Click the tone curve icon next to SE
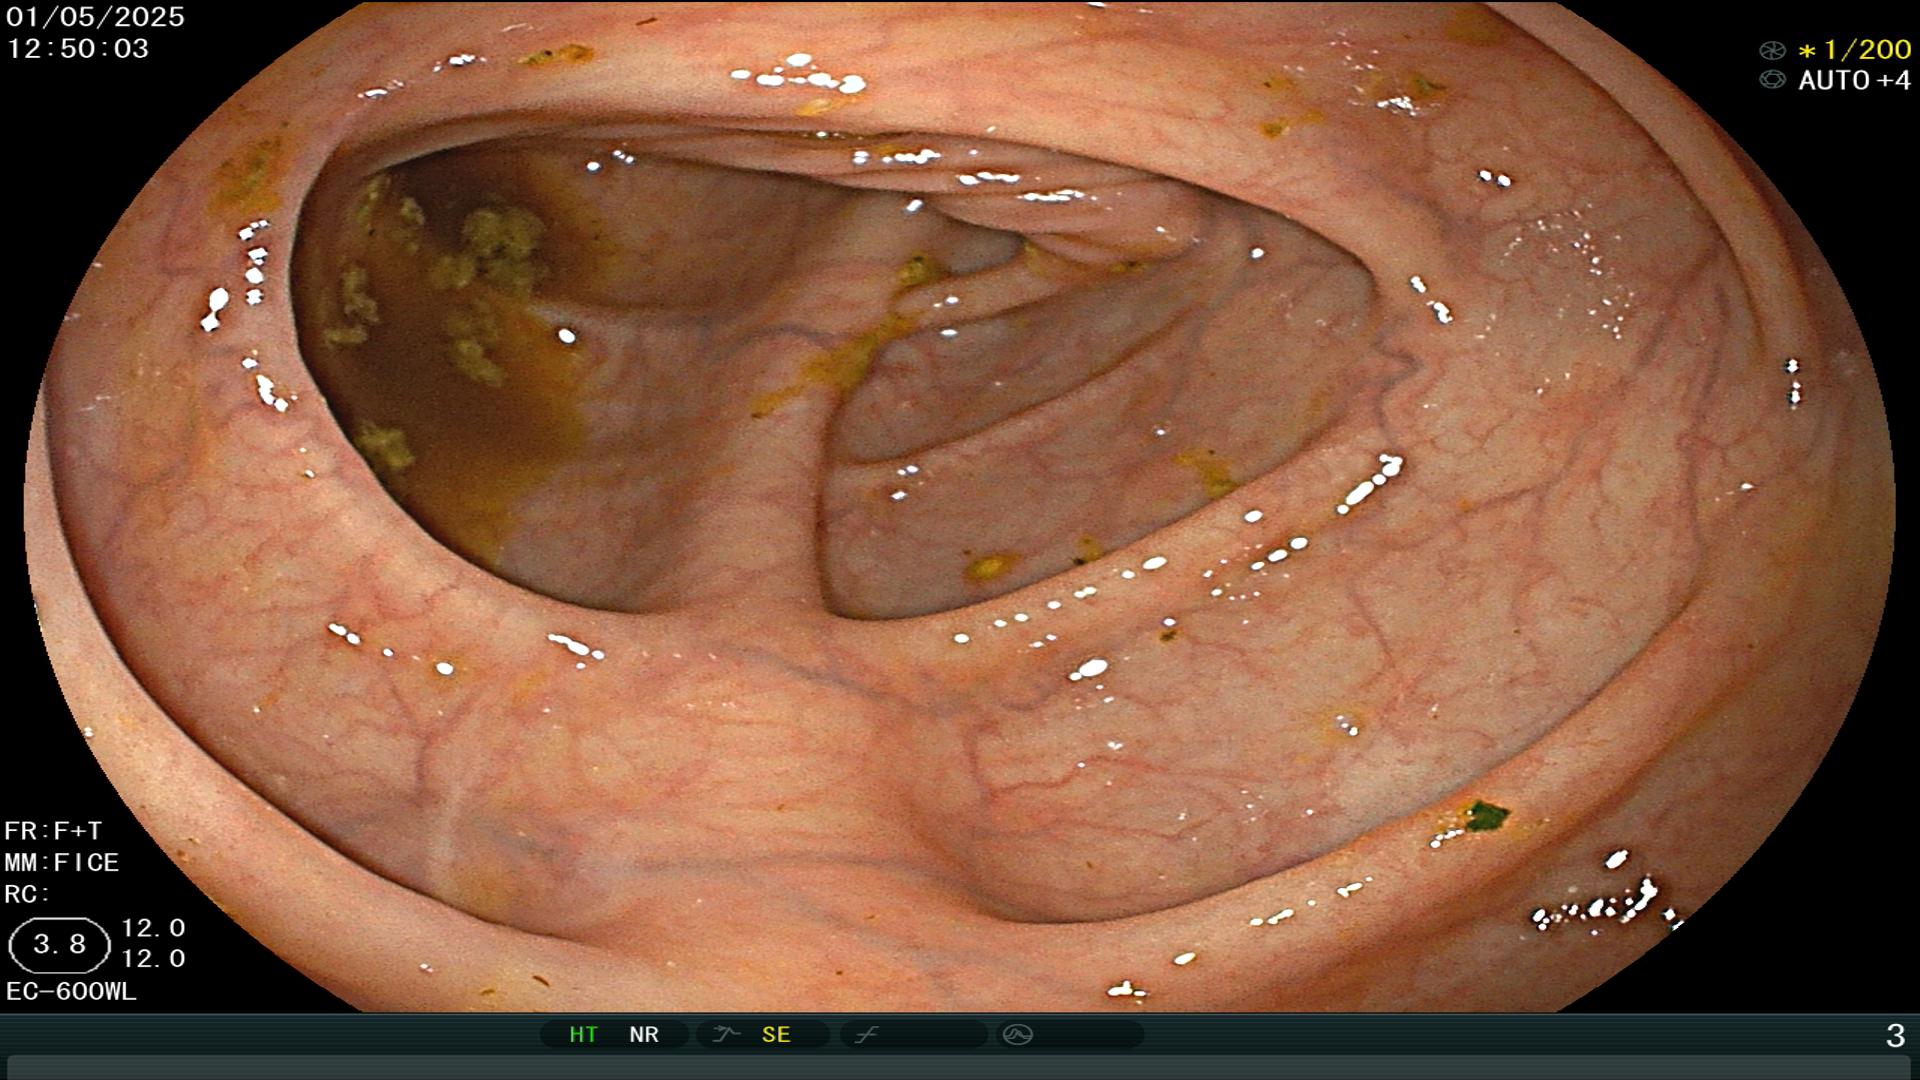1920x1080 pixels. pos(726,1034)
